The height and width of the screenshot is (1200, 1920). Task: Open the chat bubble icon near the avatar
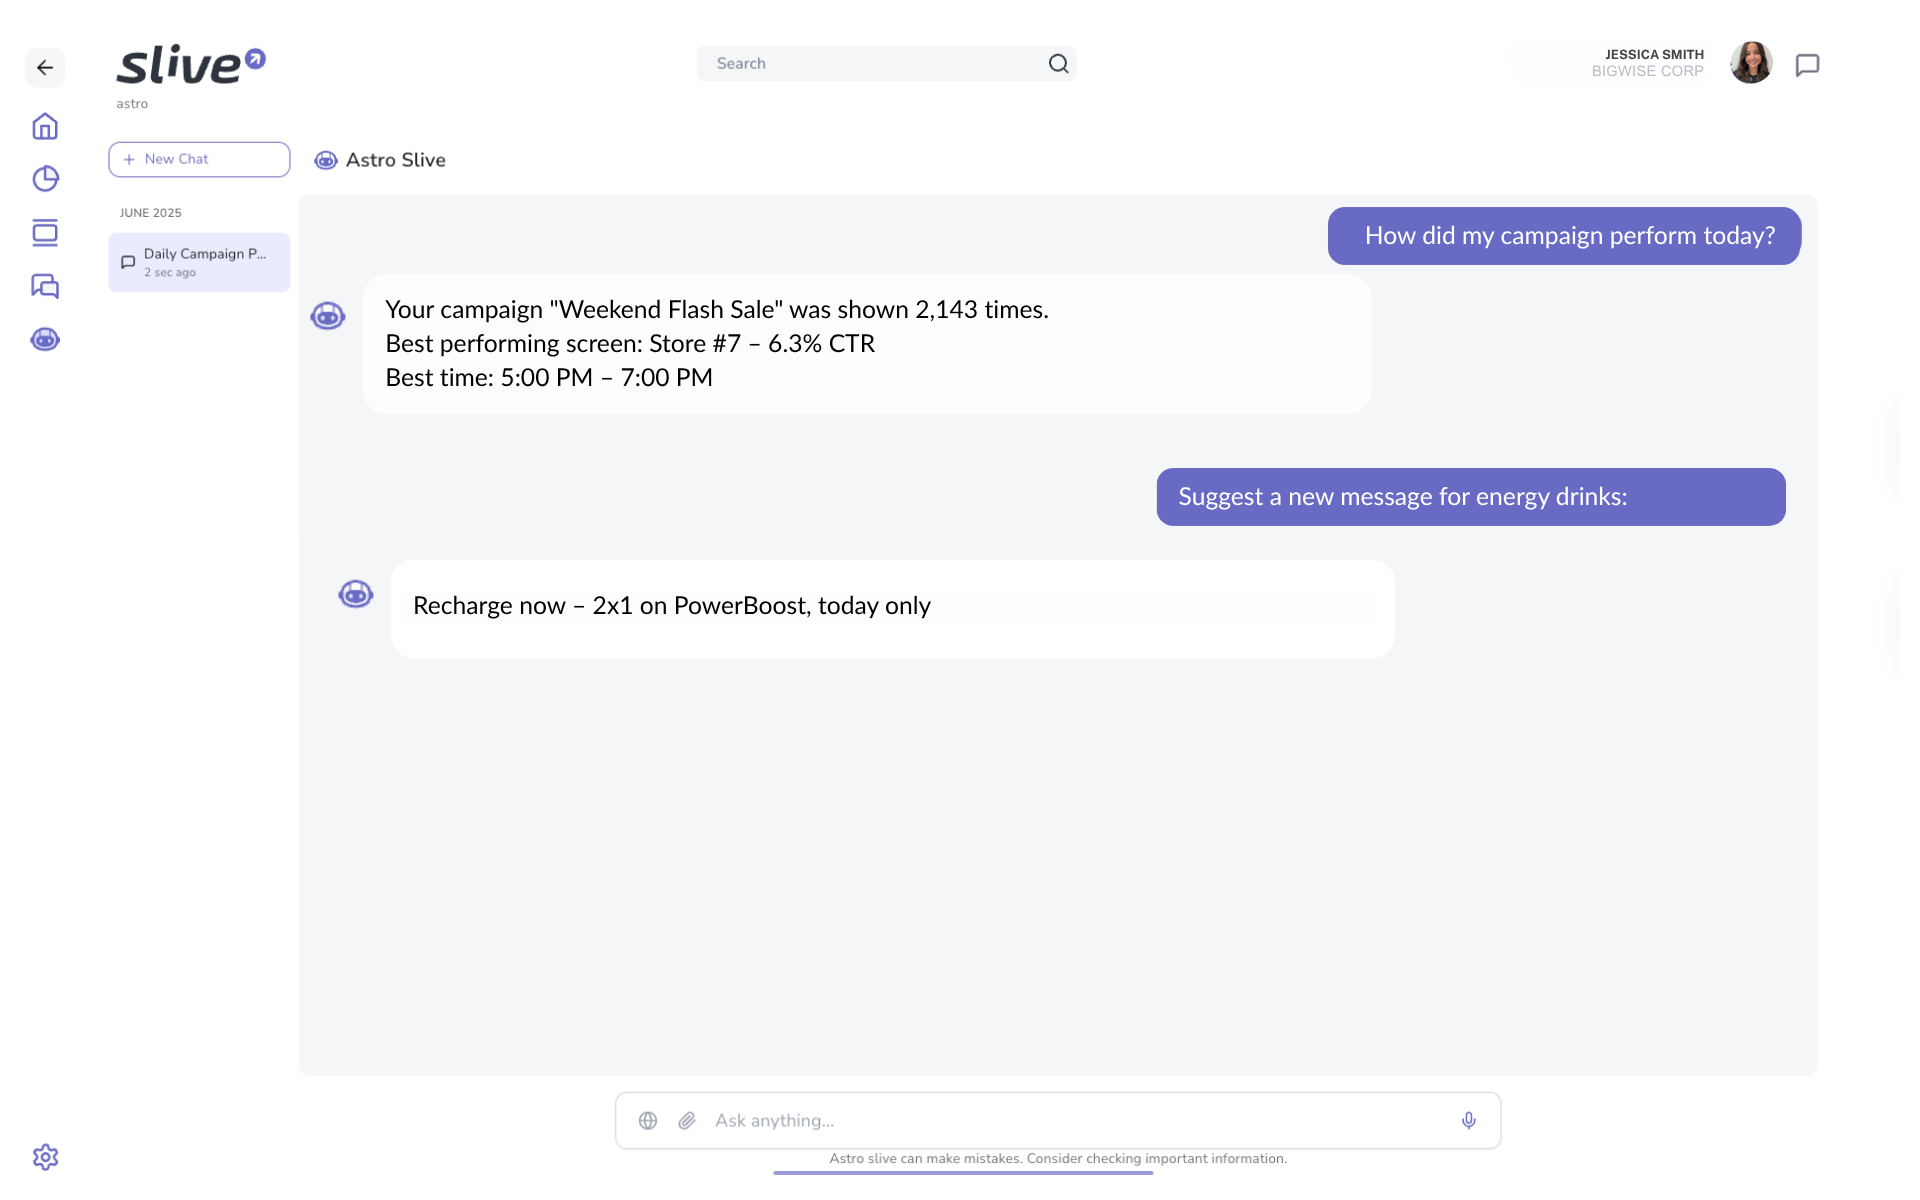pyautogui.click(x=1808, y=64)
